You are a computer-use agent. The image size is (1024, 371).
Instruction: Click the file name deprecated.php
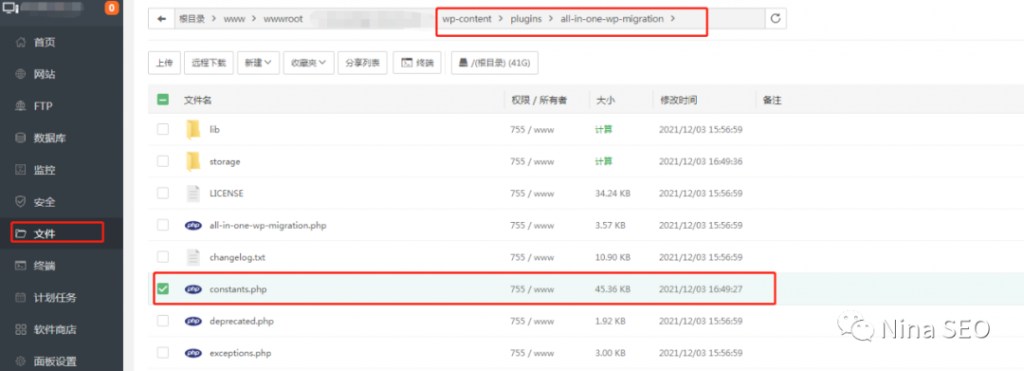pos(242,321)
